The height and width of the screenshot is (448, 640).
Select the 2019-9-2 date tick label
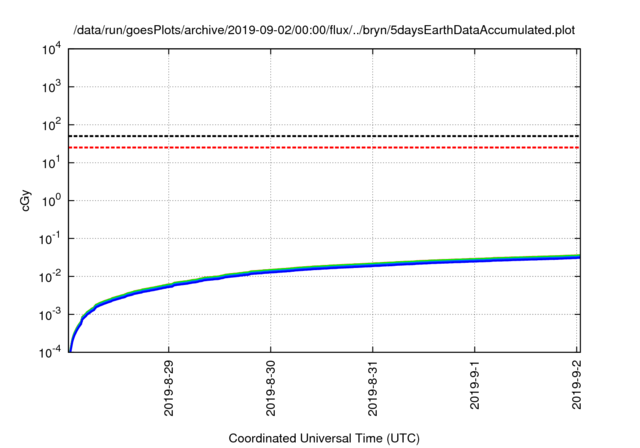(576, 384)
